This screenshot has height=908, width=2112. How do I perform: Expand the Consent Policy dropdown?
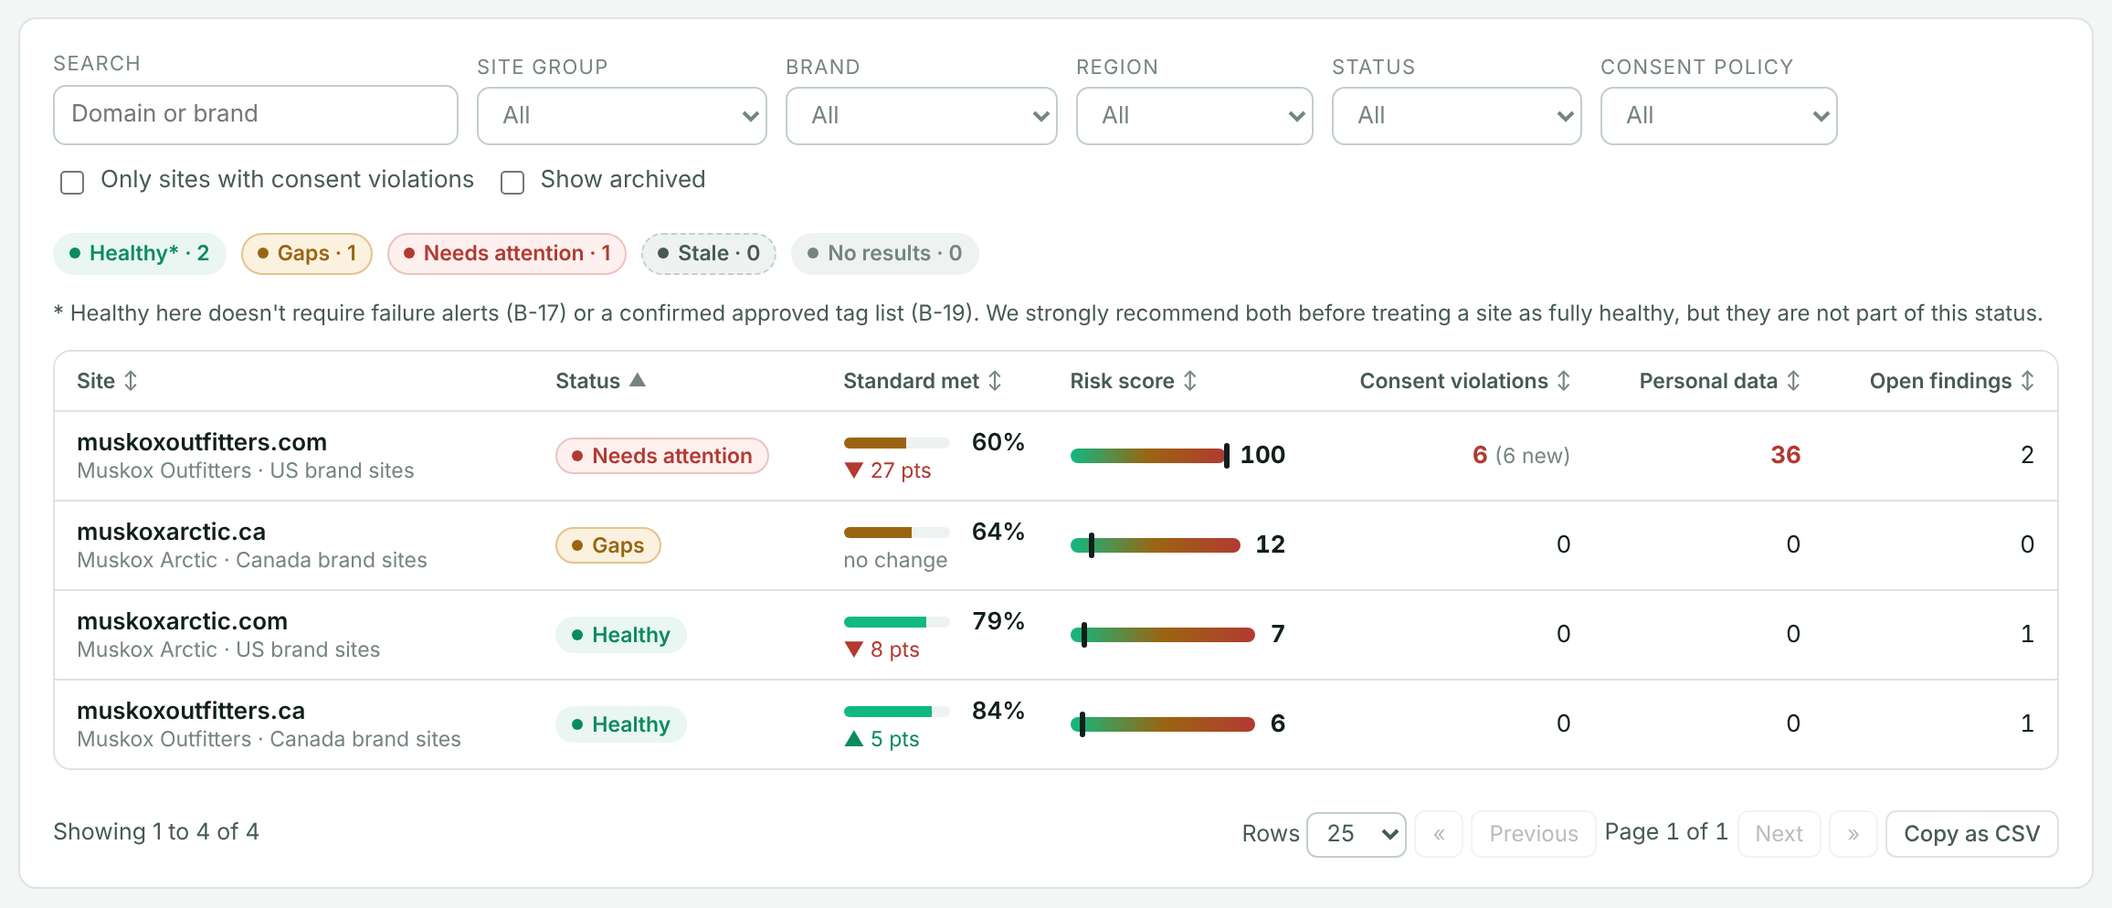click(1718, 116)
